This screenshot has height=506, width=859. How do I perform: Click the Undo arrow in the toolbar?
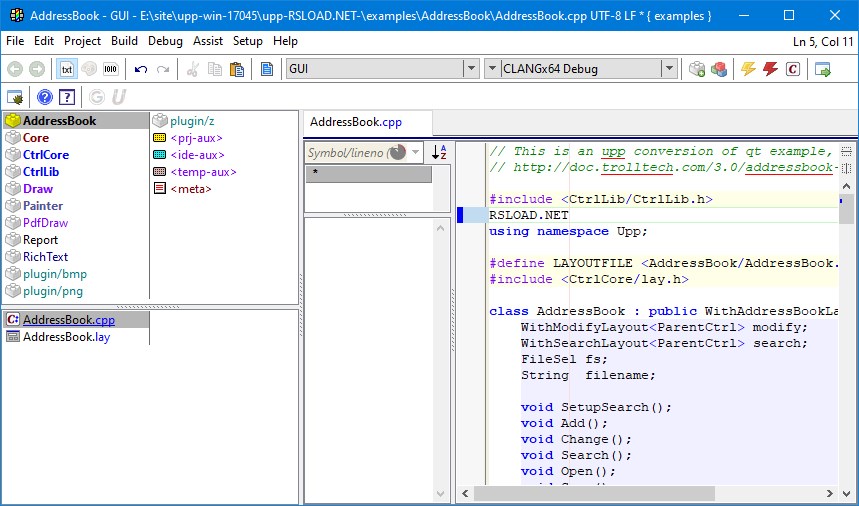pyautogui.click(x=141, y=69)
